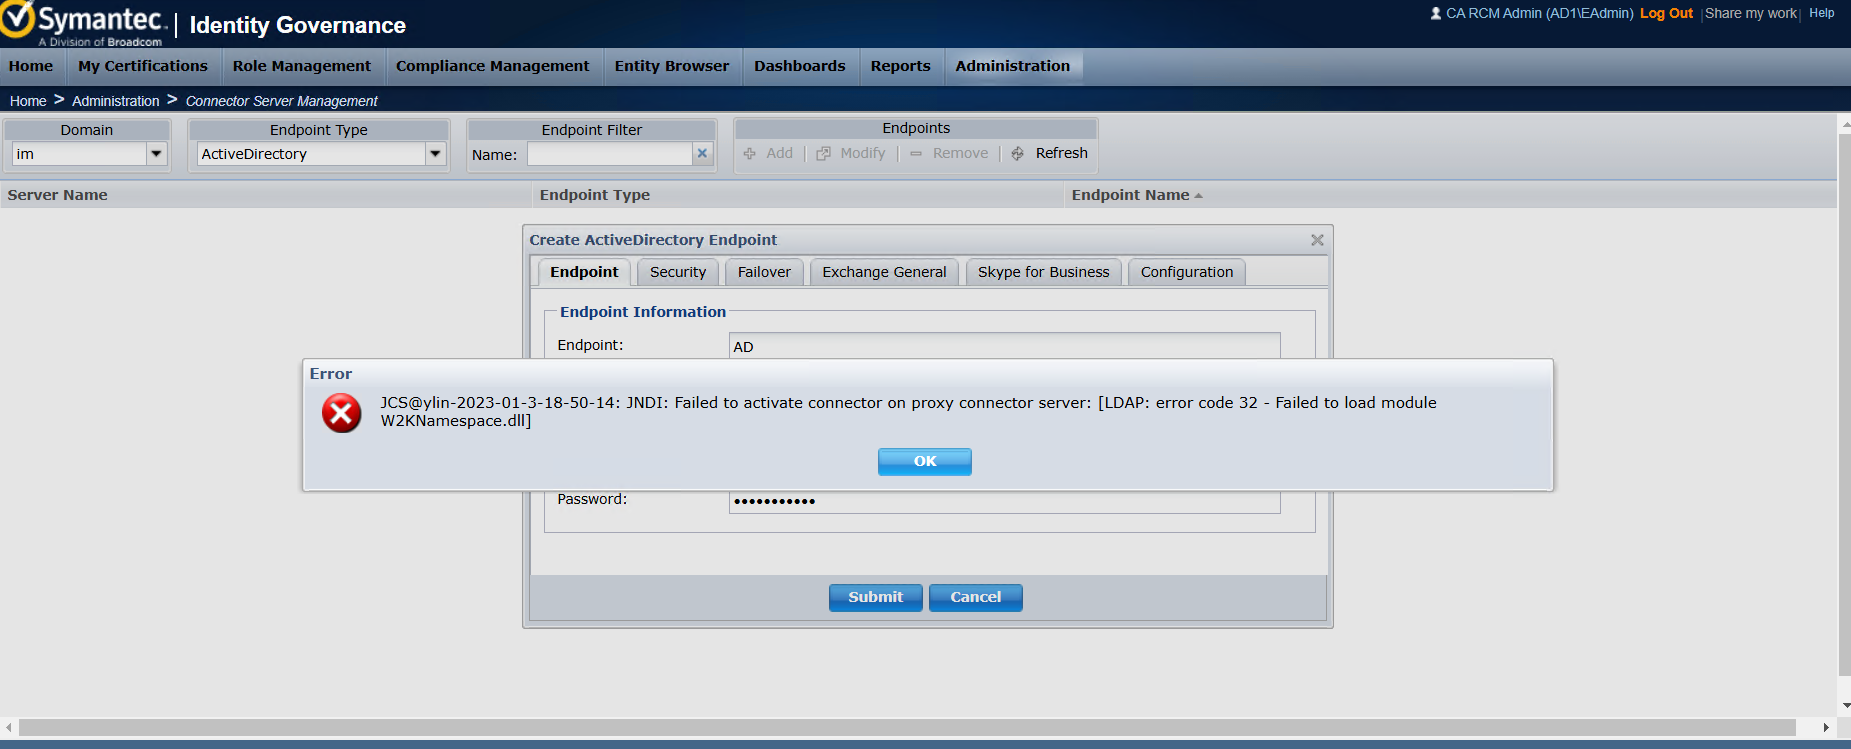
Task: Click the Refresh endpoints label
Action: pyautogui.click(x=1062, y=153)
